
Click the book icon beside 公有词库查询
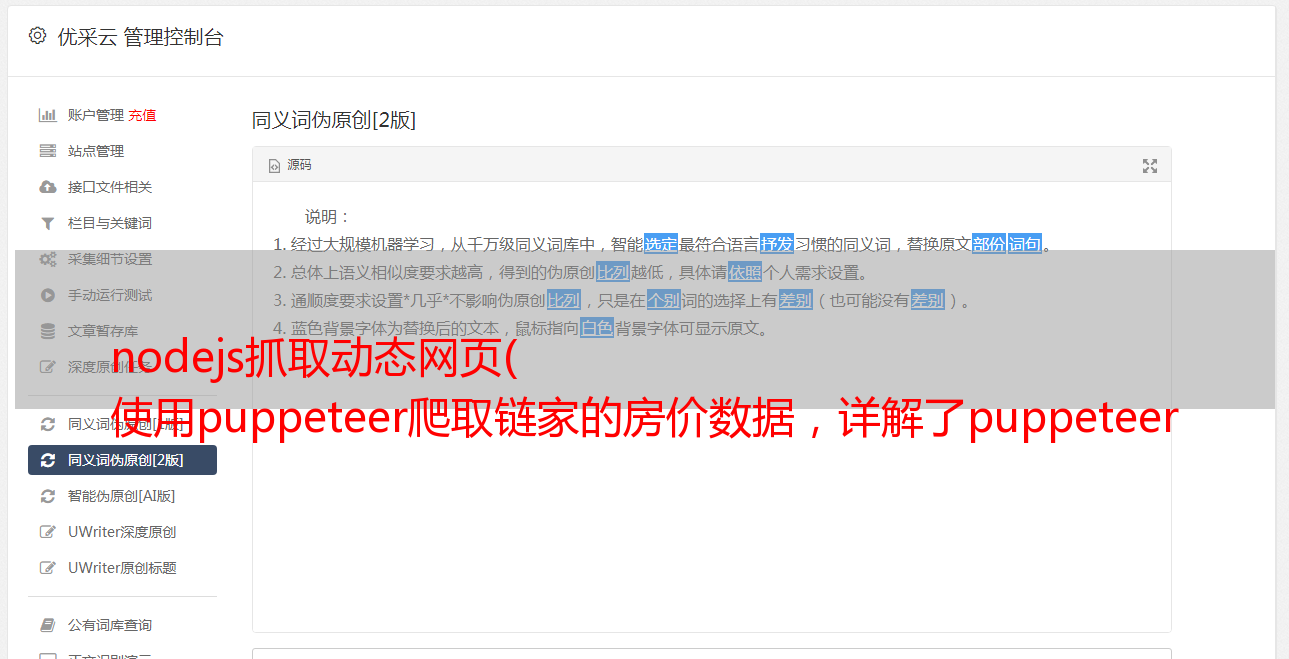pyautogui.click(x=47, y=625)
